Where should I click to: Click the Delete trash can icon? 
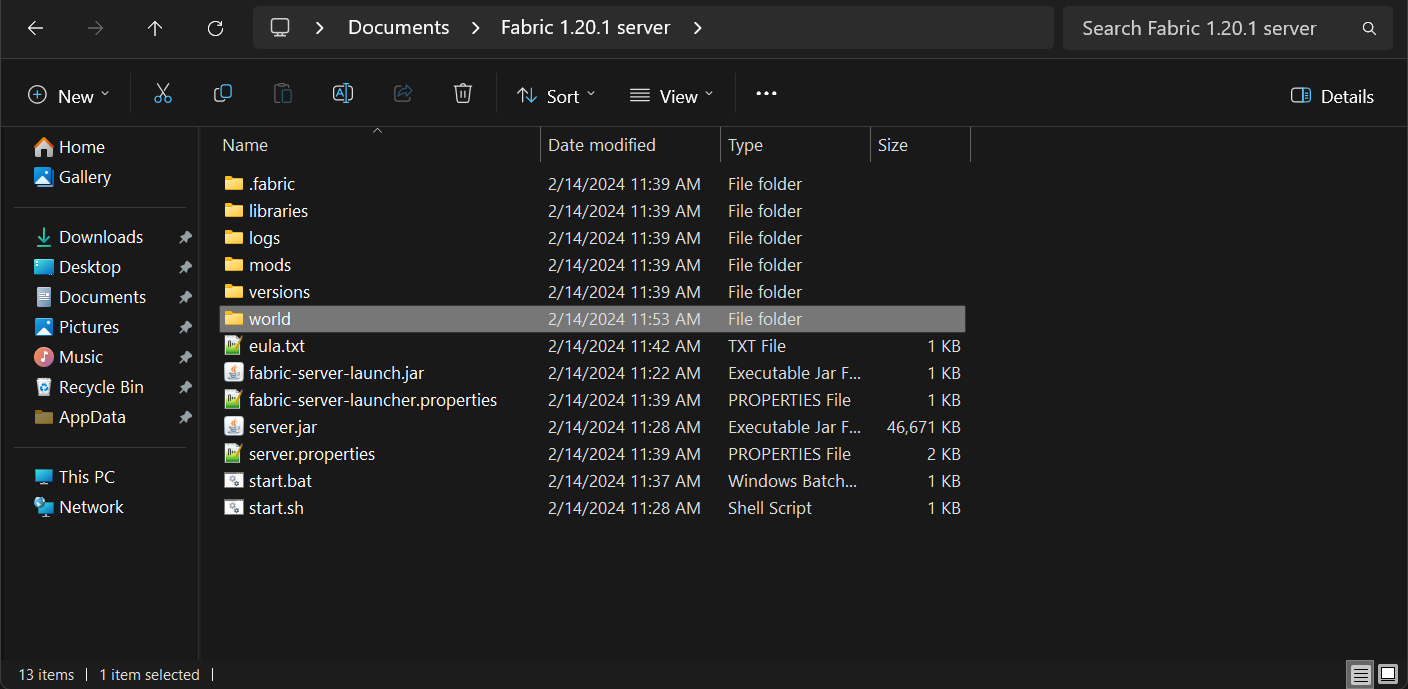pos(462,94)
